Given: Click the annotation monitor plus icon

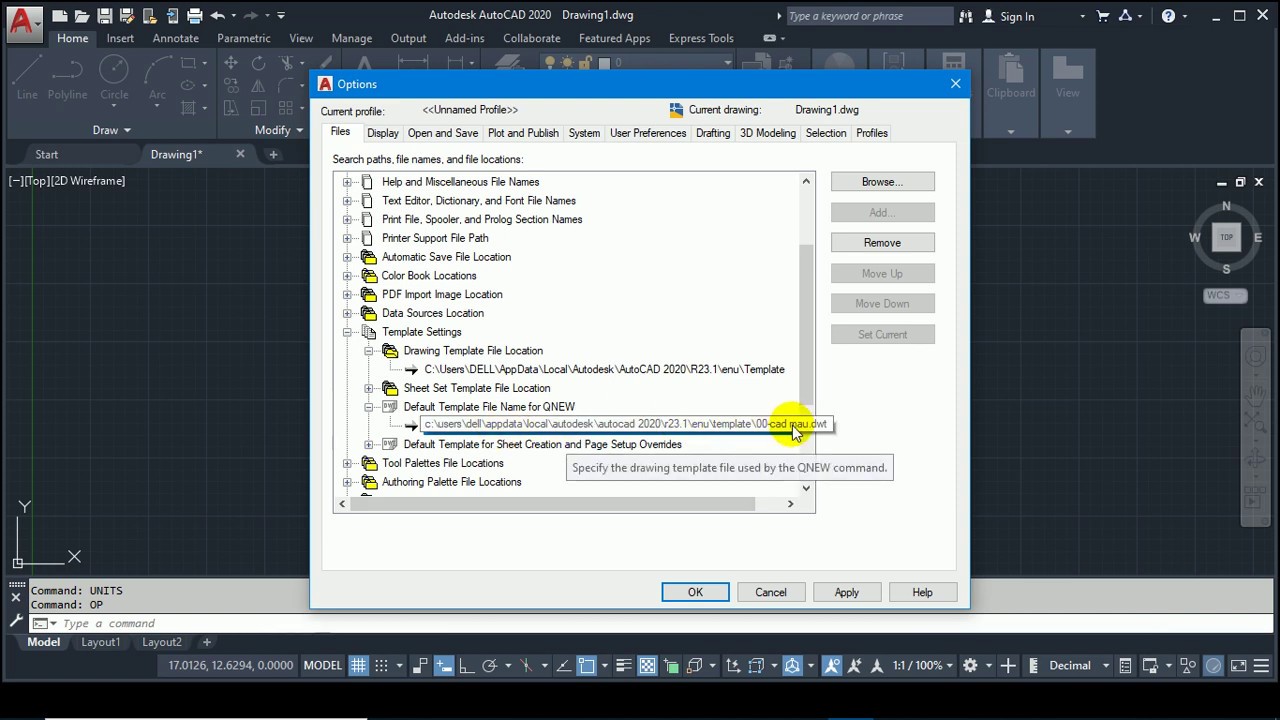Looking at the screenshot, I should (x=1008, y=665).
